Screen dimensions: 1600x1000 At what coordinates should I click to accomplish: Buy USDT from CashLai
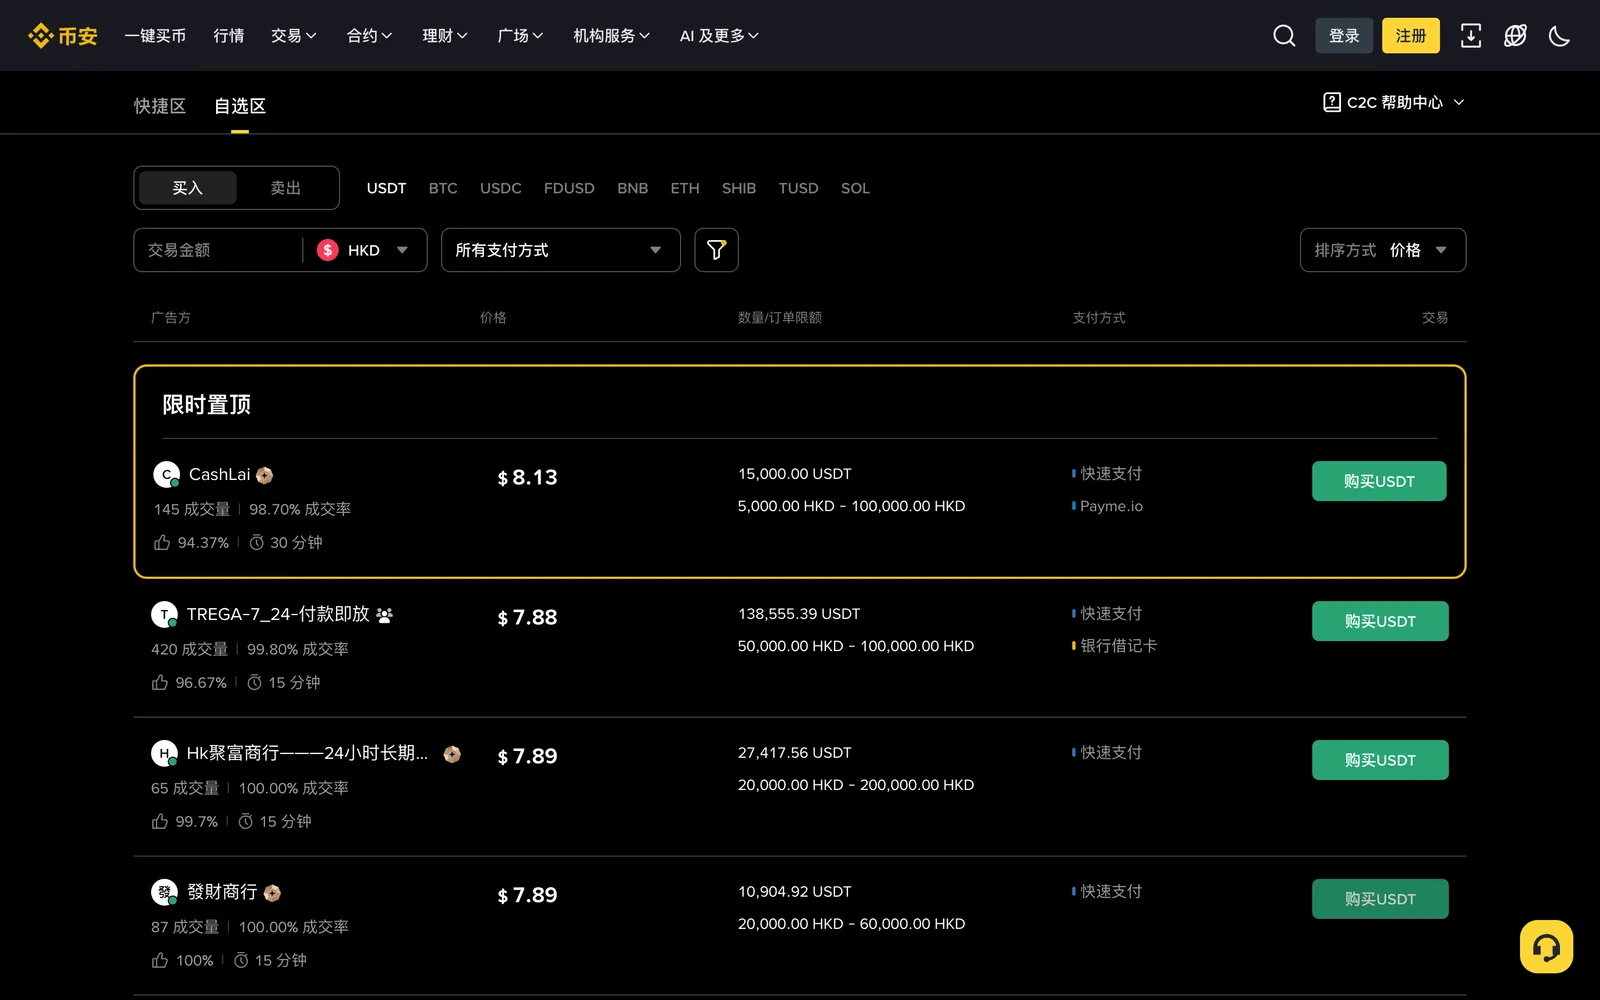(1379, 481)
